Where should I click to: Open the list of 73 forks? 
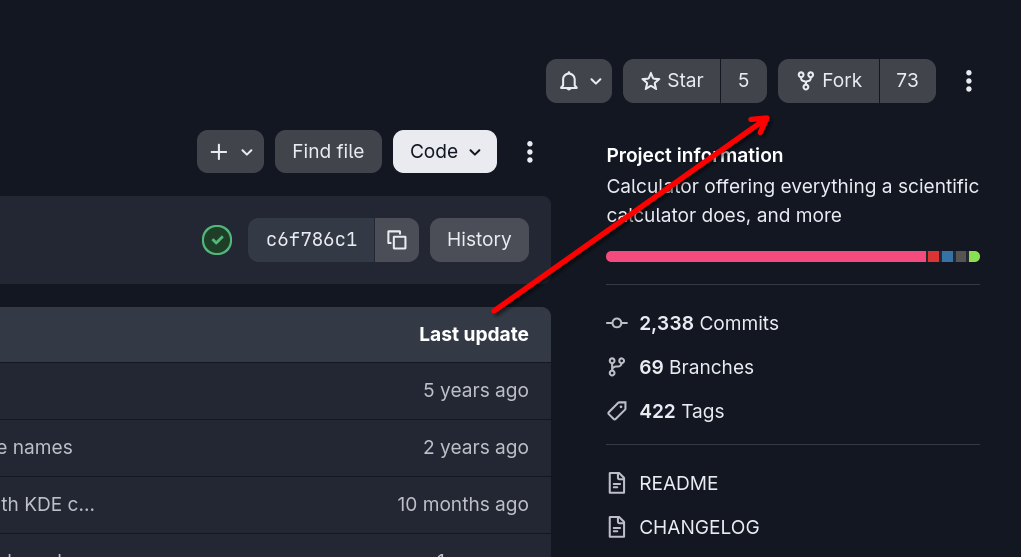(908, 81)
